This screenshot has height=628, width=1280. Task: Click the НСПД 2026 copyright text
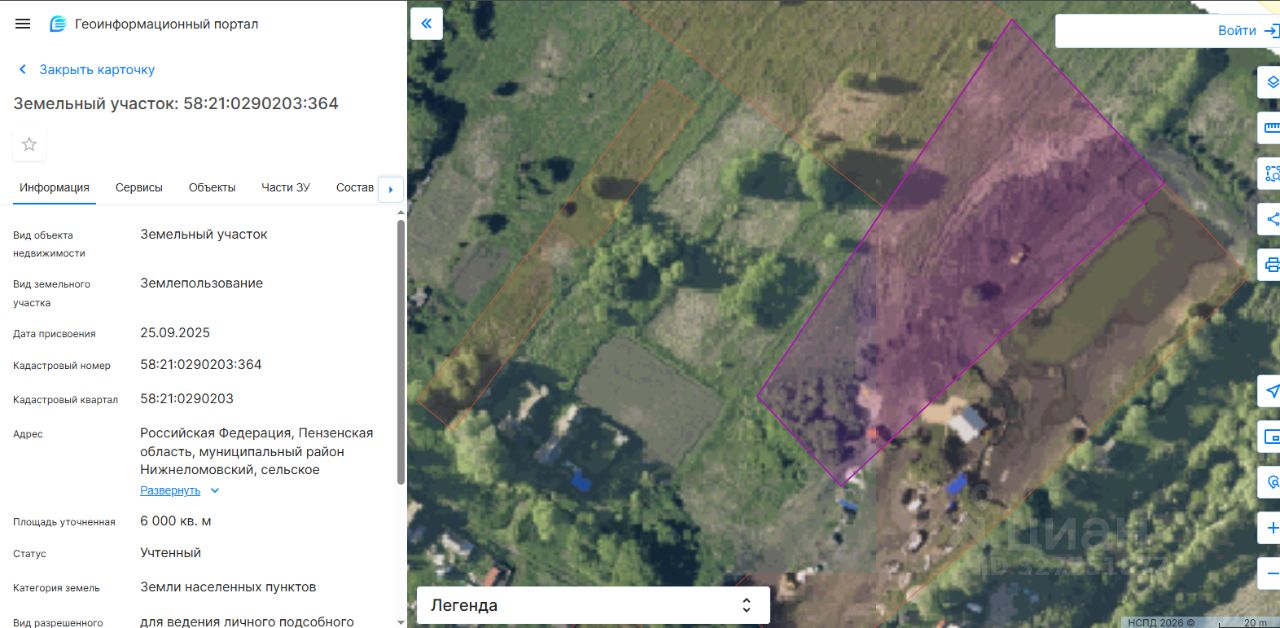[1161, 622]
